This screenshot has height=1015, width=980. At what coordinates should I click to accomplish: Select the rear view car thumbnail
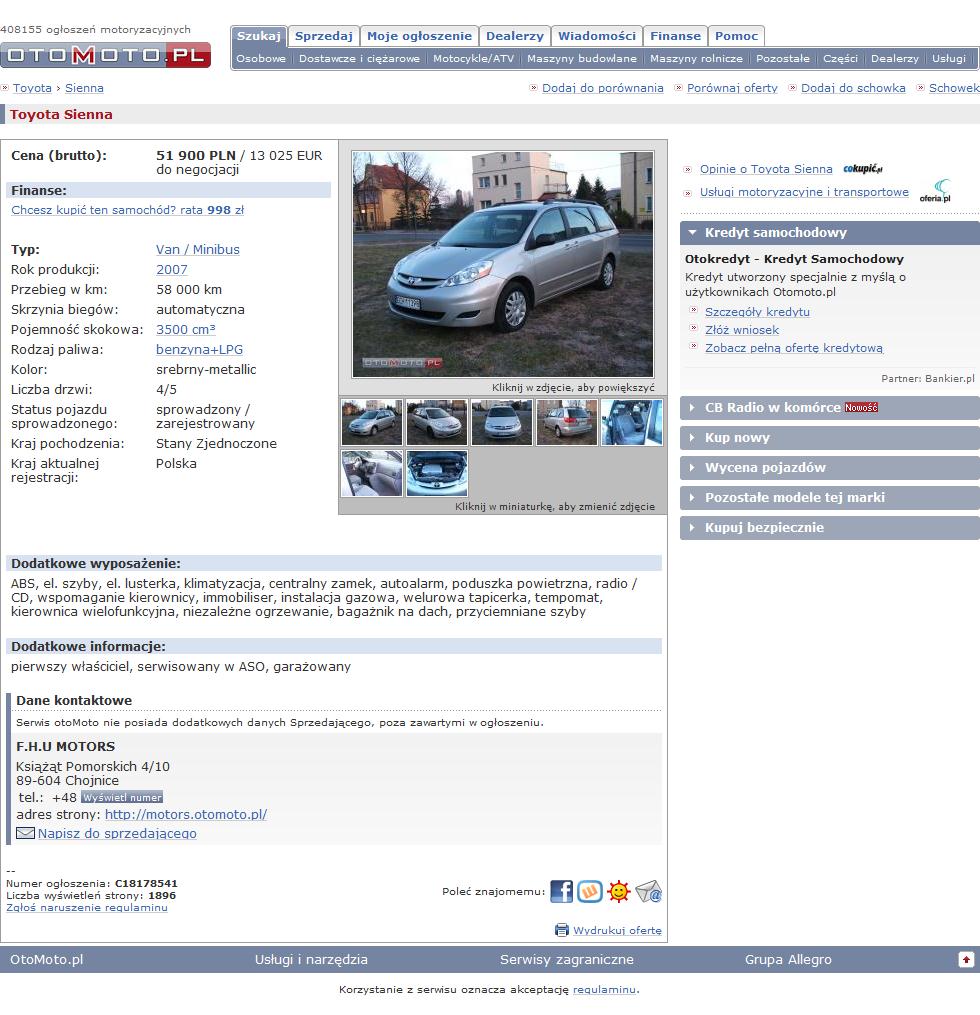(566, 423)
